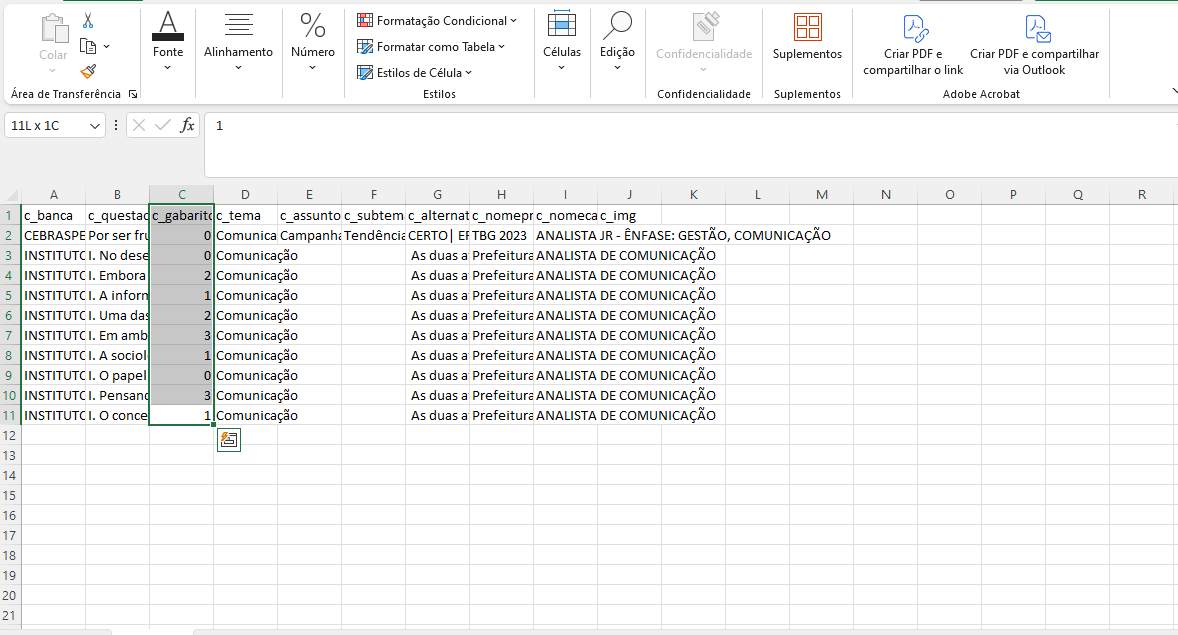Expand the Alinhamento group chevron

[238, 68]
